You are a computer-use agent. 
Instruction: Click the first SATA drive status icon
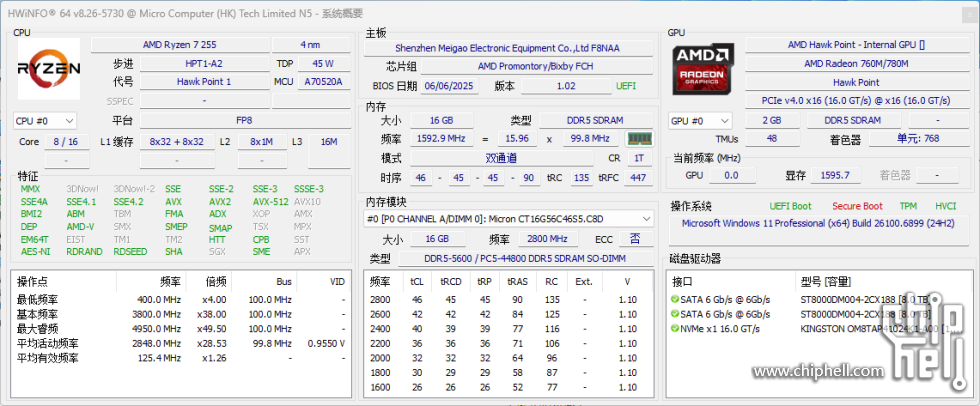[x=675, y=299]
